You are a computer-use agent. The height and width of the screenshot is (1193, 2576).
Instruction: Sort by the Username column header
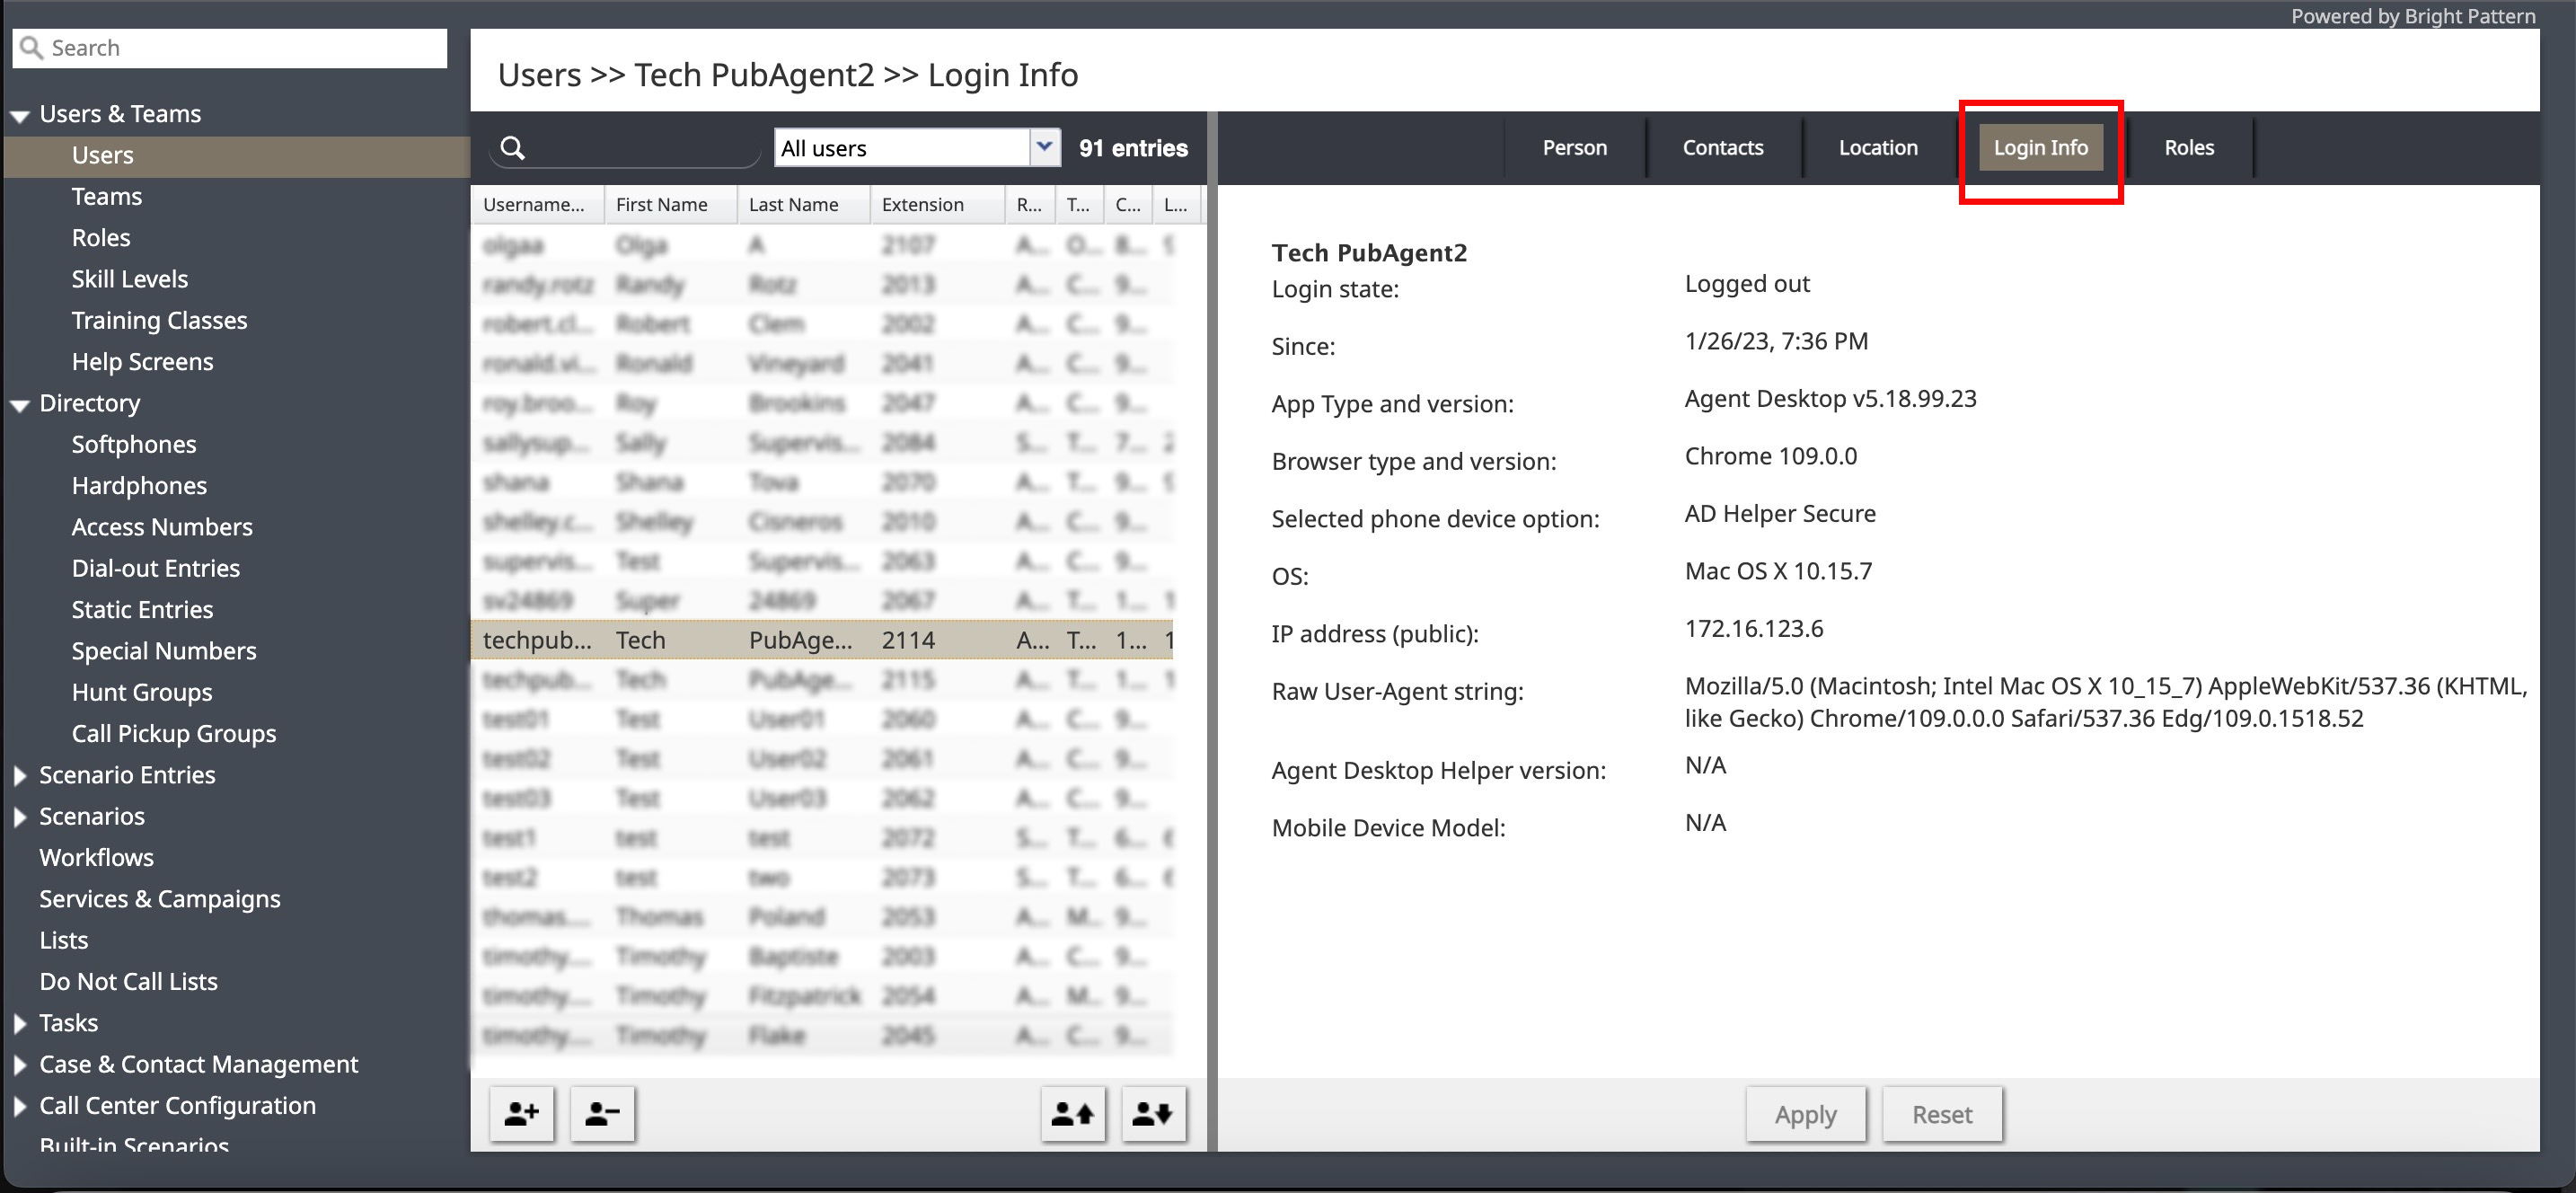[x=537, y=204]
